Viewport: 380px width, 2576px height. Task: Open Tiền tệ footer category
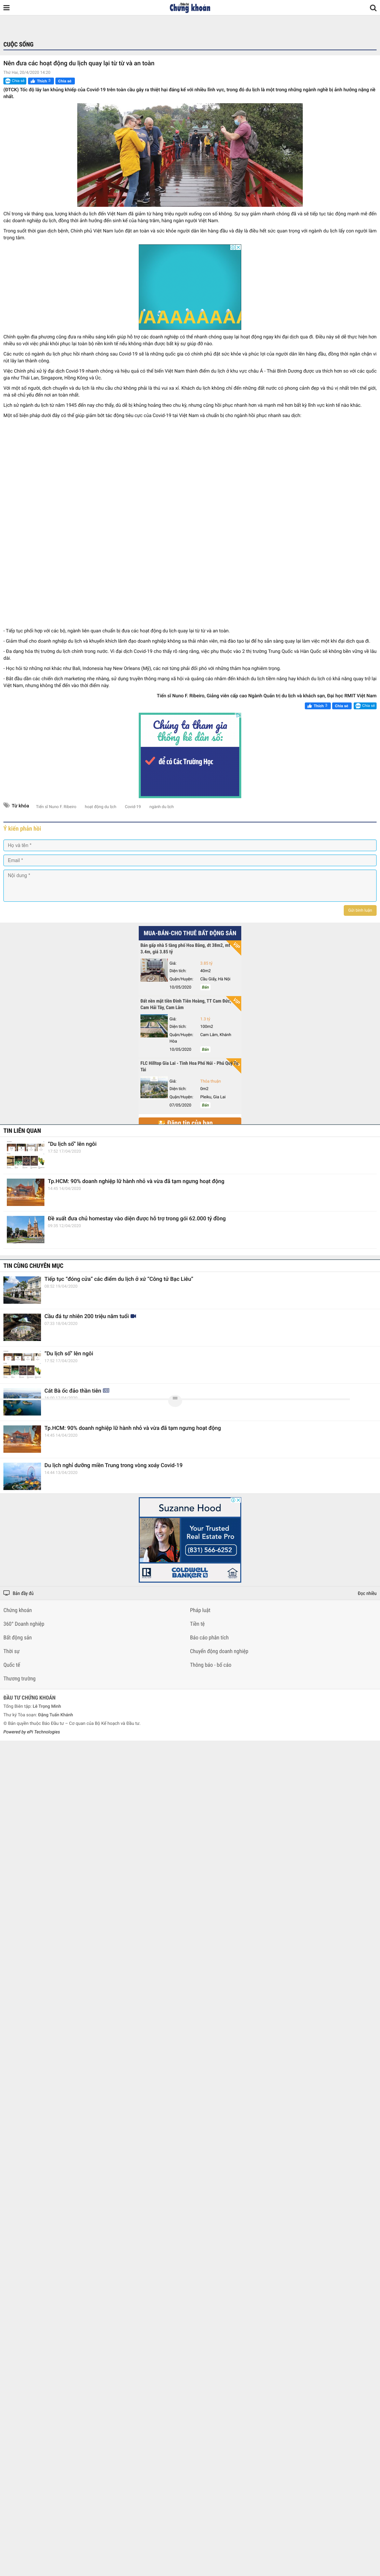[x=197, y=1624]
